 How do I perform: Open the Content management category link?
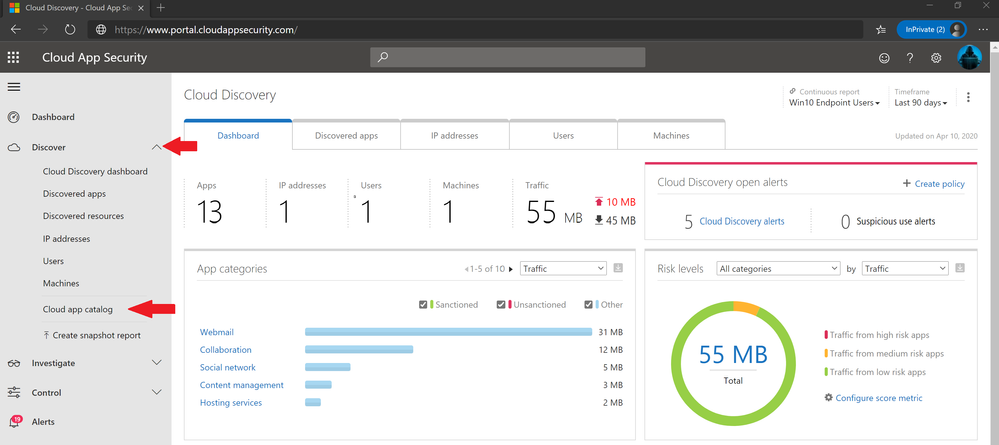(241, 385)
